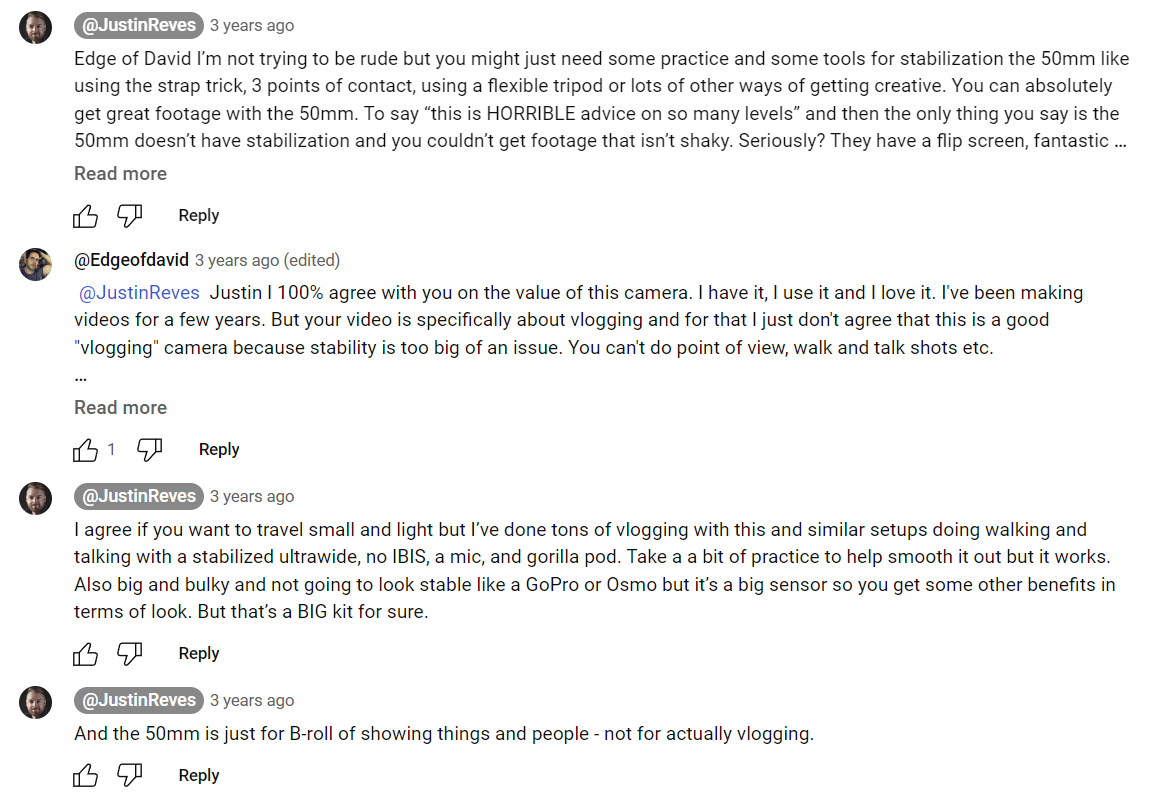This screenshot has height=793, width=1157.
Task: Open Edgeofdavid's '3 years ago (edited)' timestamp
Action: 267,260
